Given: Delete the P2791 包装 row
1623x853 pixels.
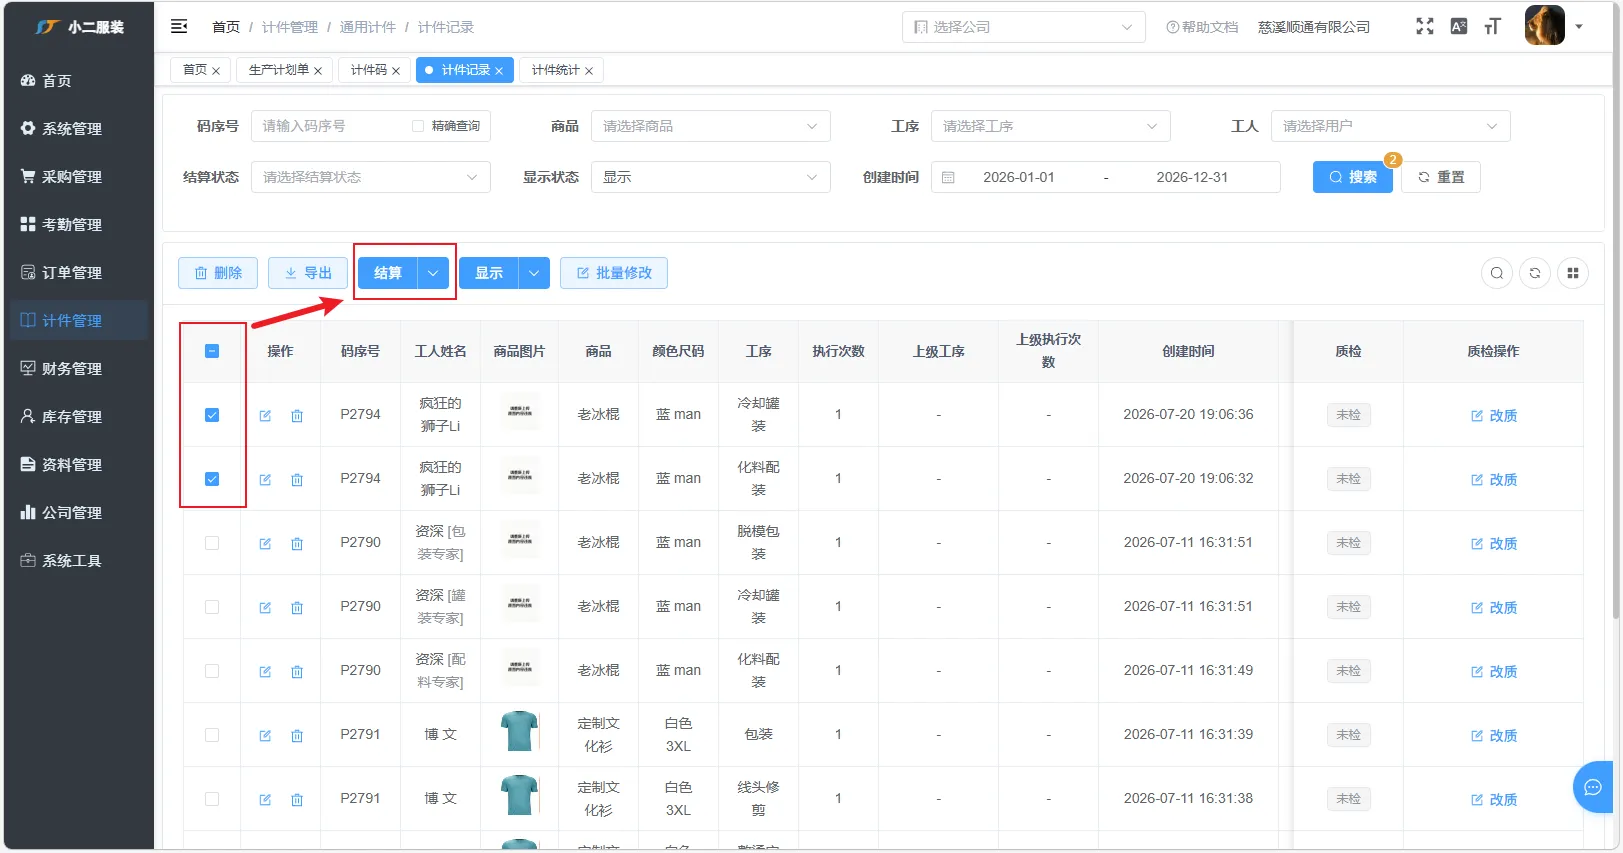Looking at the screenshot, I should coord(297,736).
